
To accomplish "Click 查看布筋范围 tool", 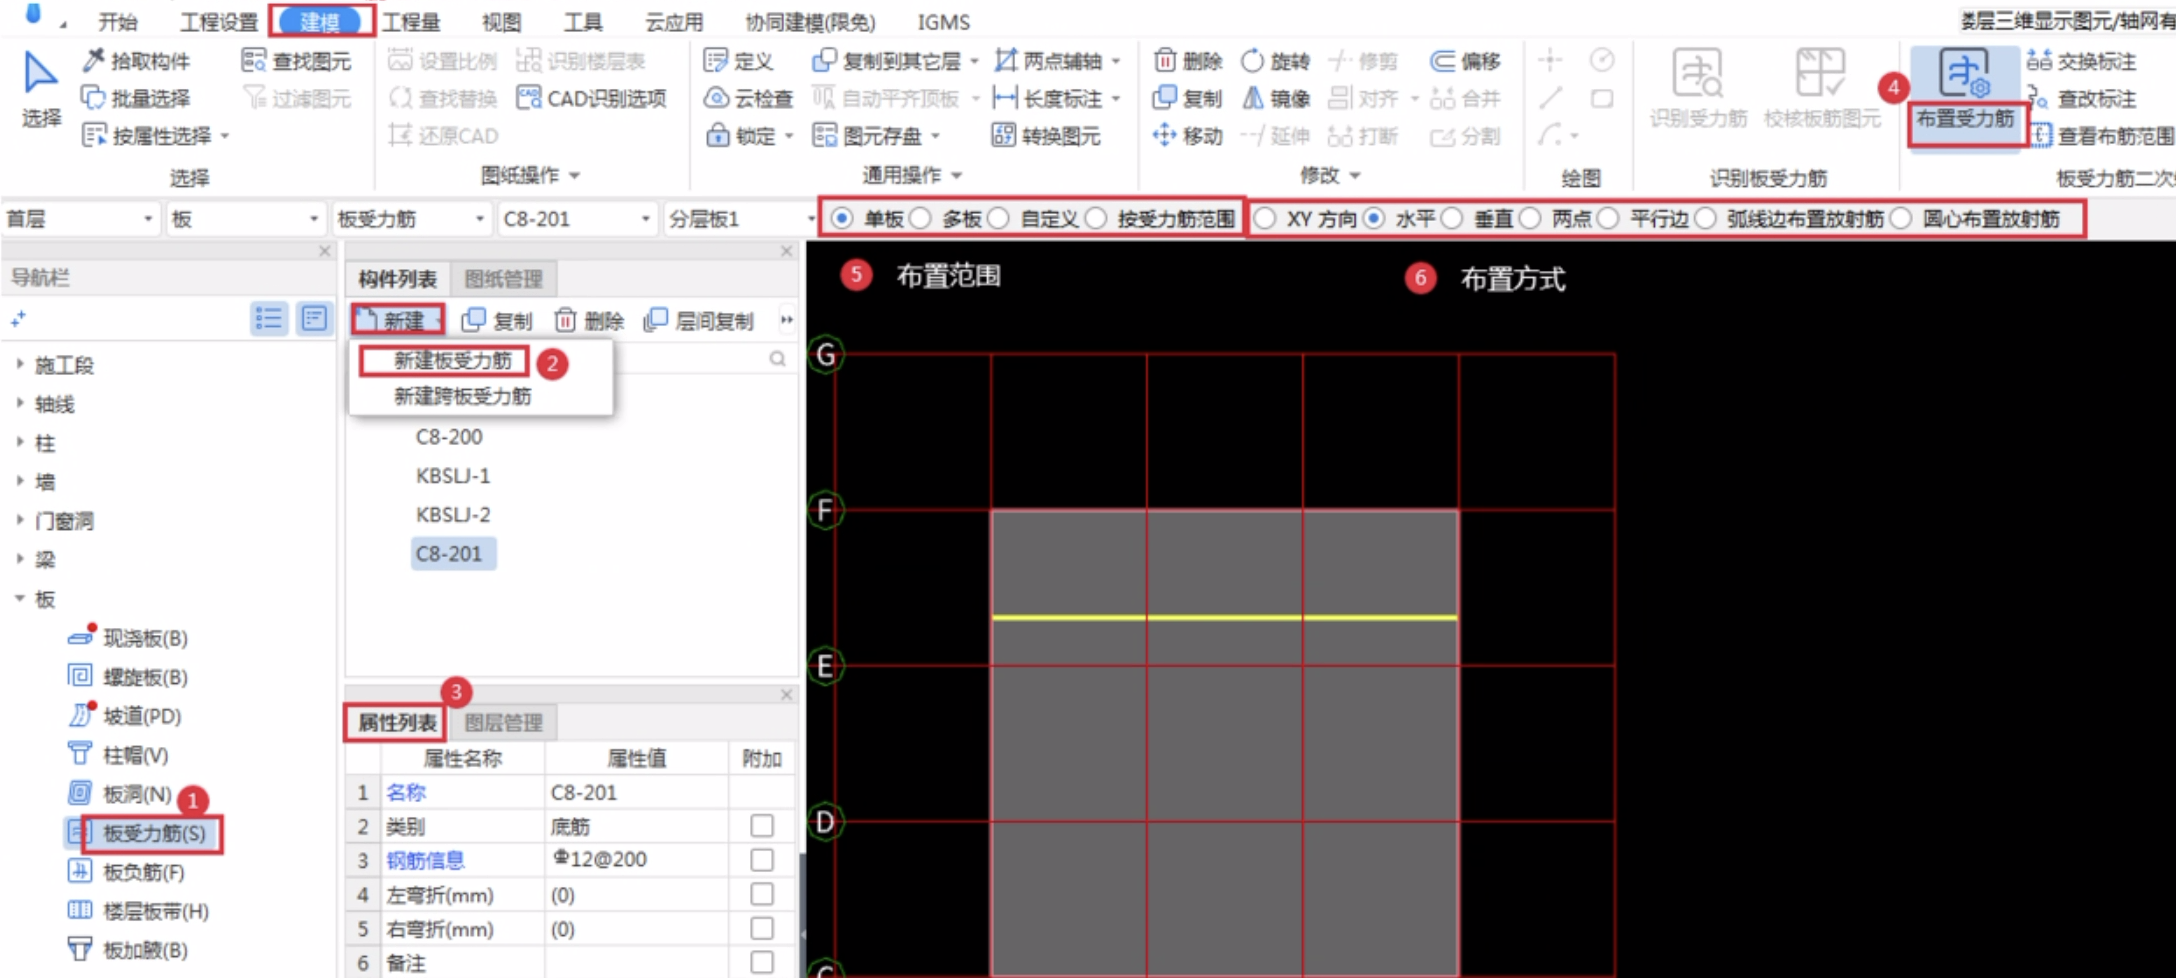I will point(2101,135).
